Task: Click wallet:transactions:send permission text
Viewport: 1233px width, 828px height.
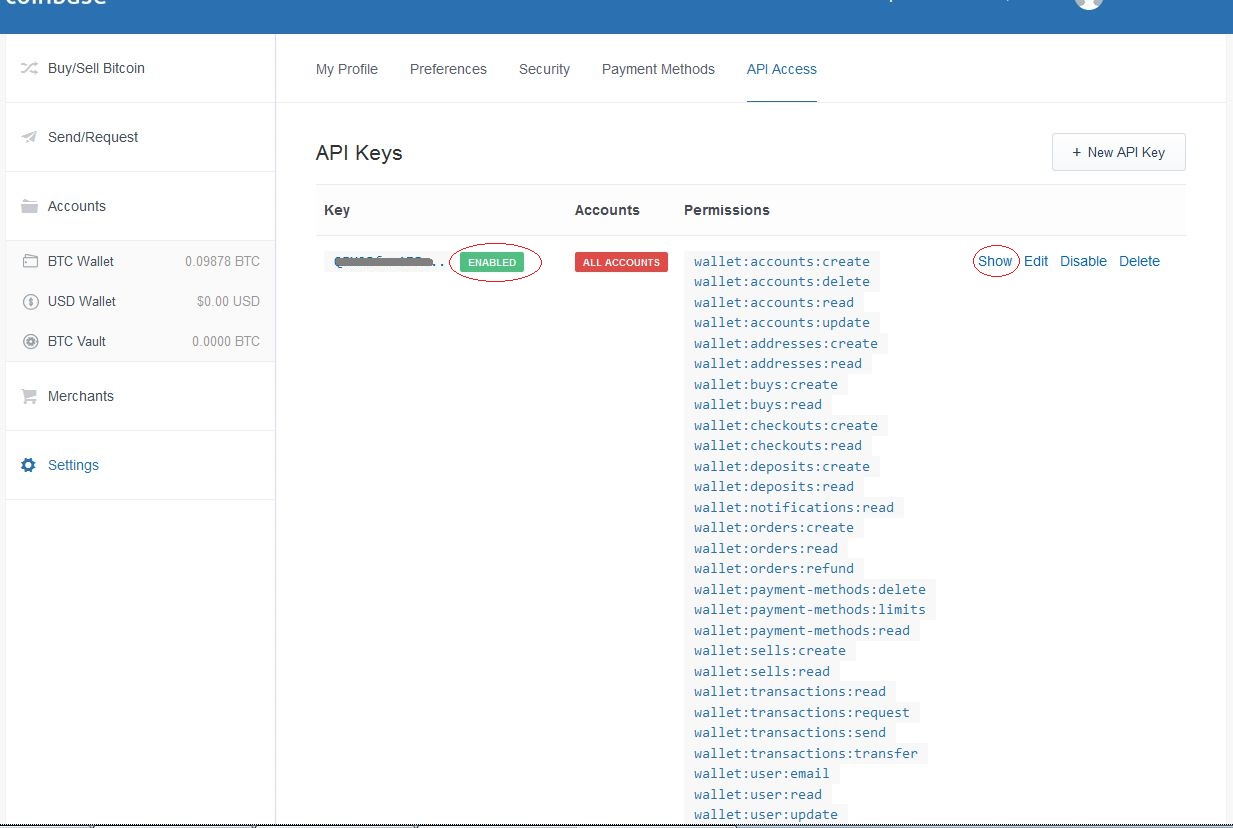Action: tap(790, 733)
